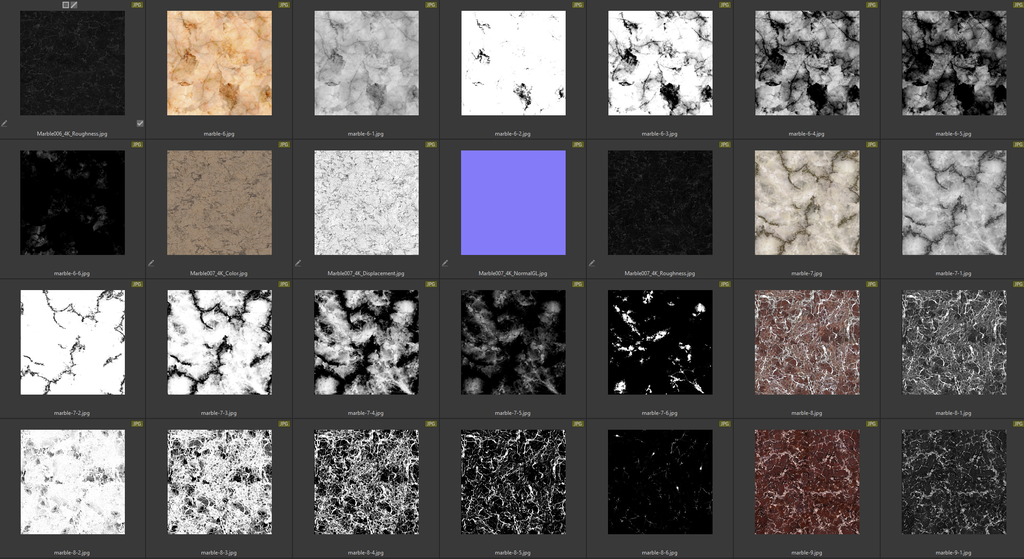Screen dimensions: 1024x559
Task: Select the red-brown marble-8.jpg thumbnail
Action: tap(807, 342)
